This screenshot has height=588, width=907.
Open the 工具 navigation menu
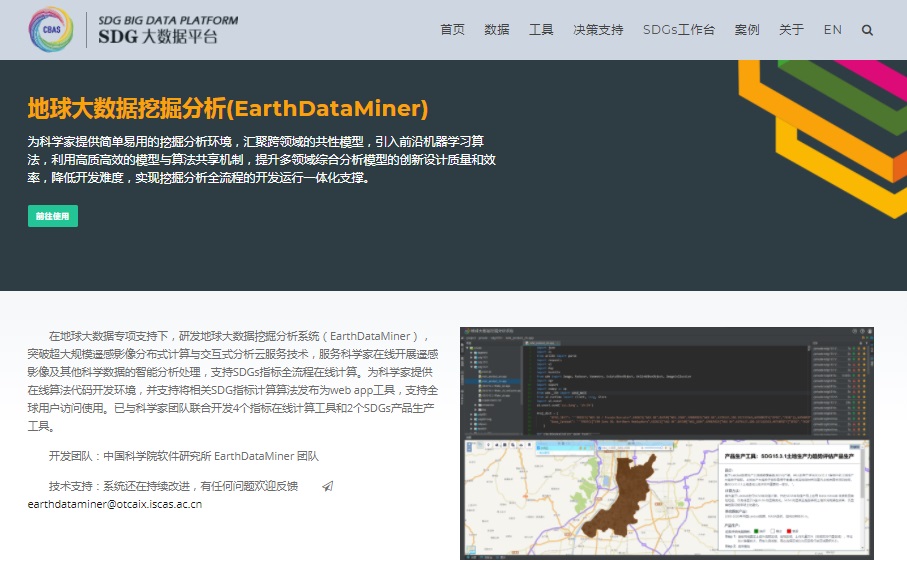point(541,30)
